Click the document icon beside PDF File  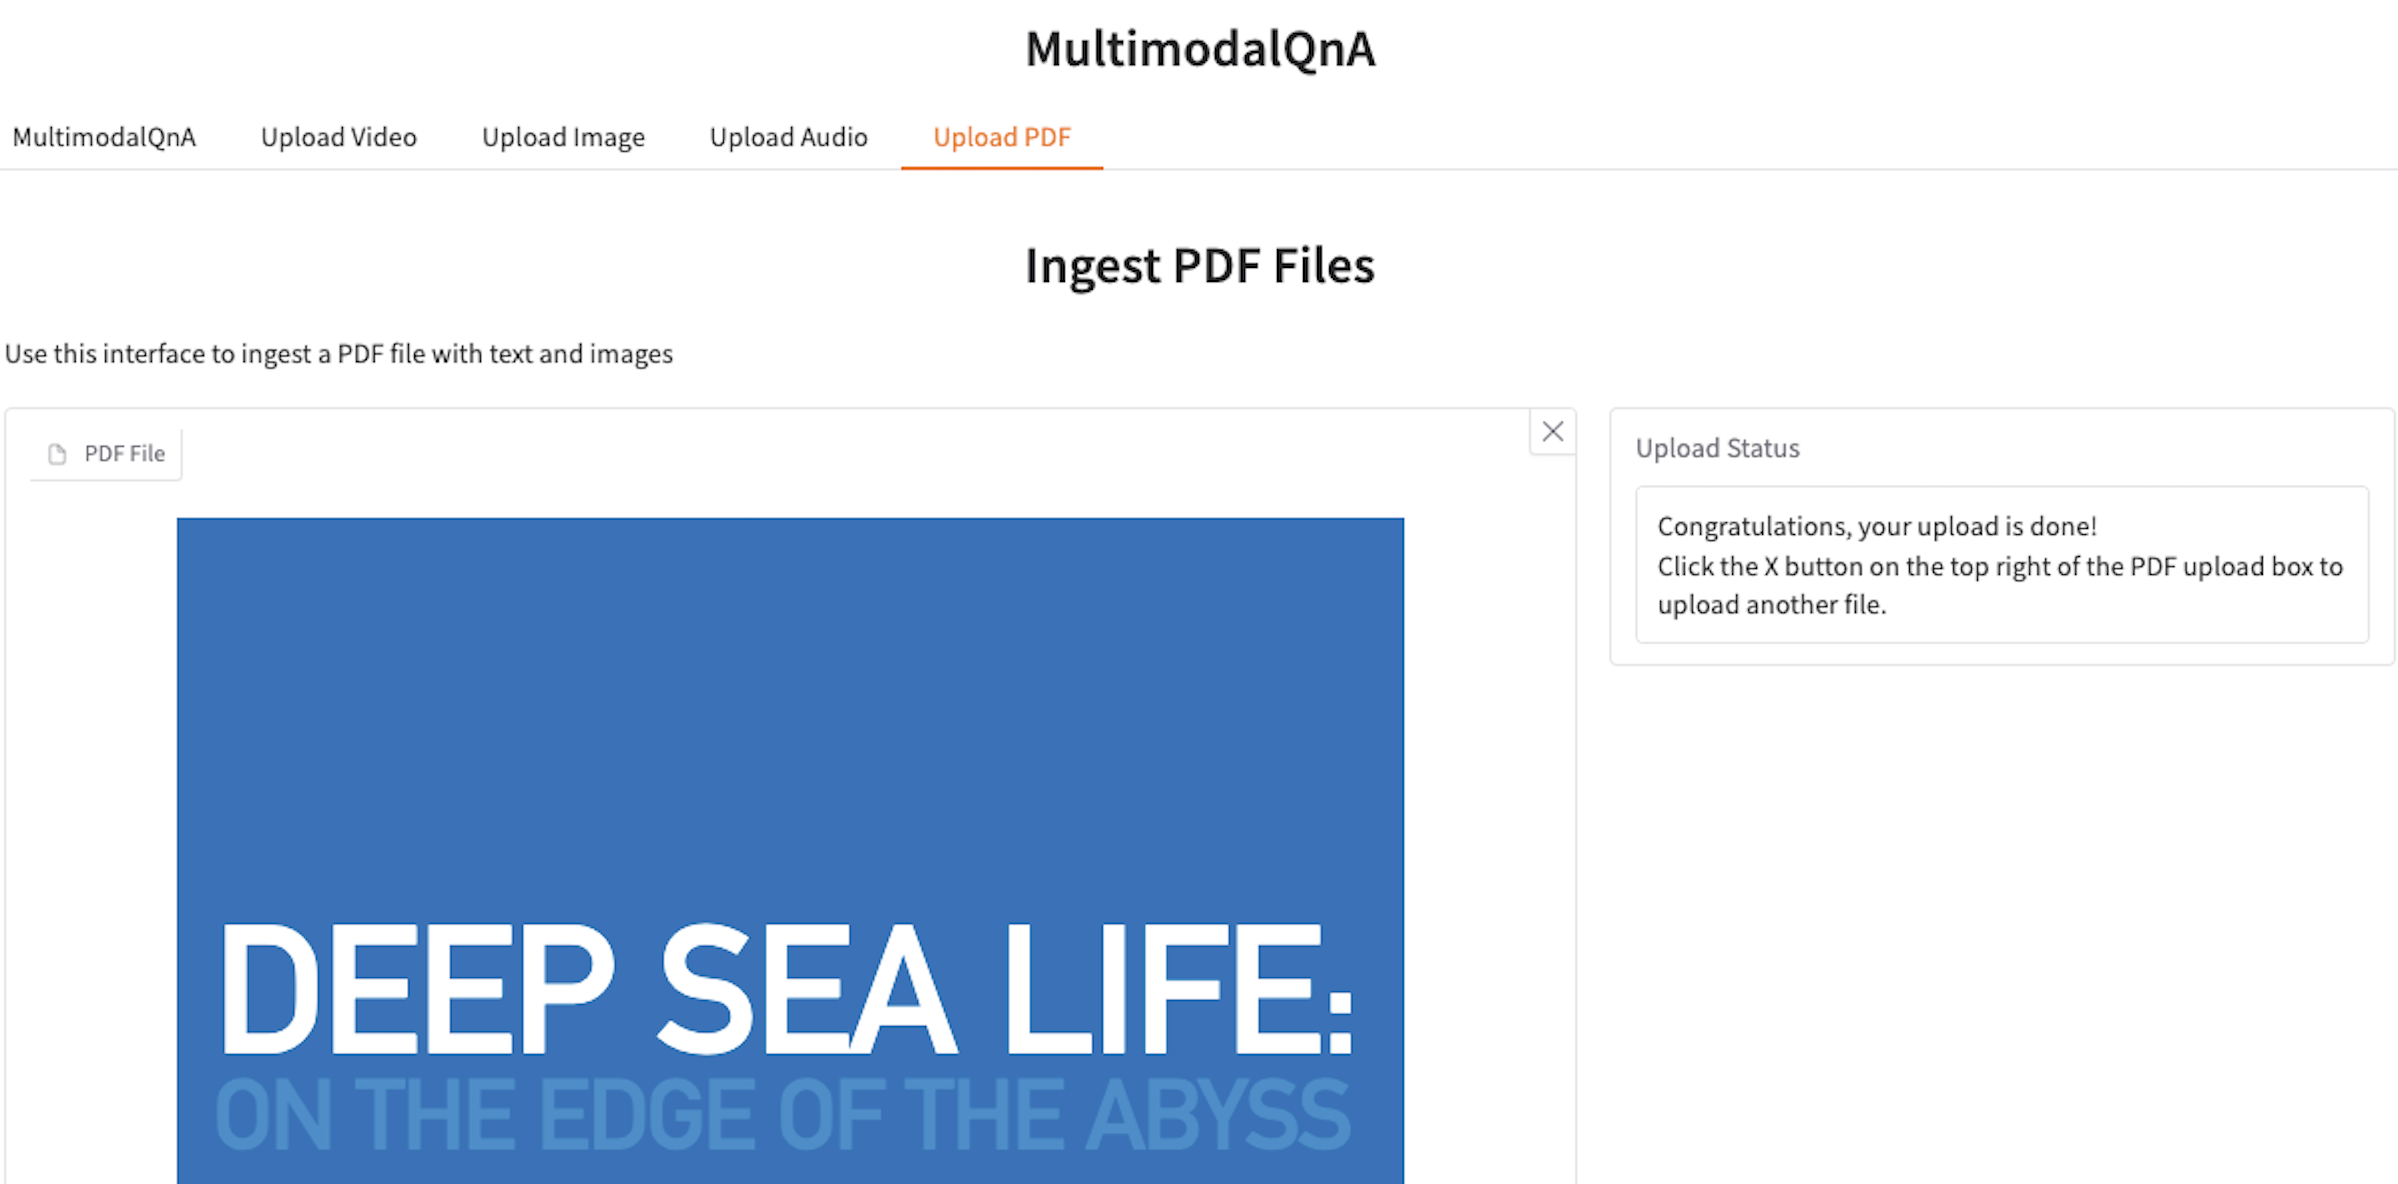57,455
